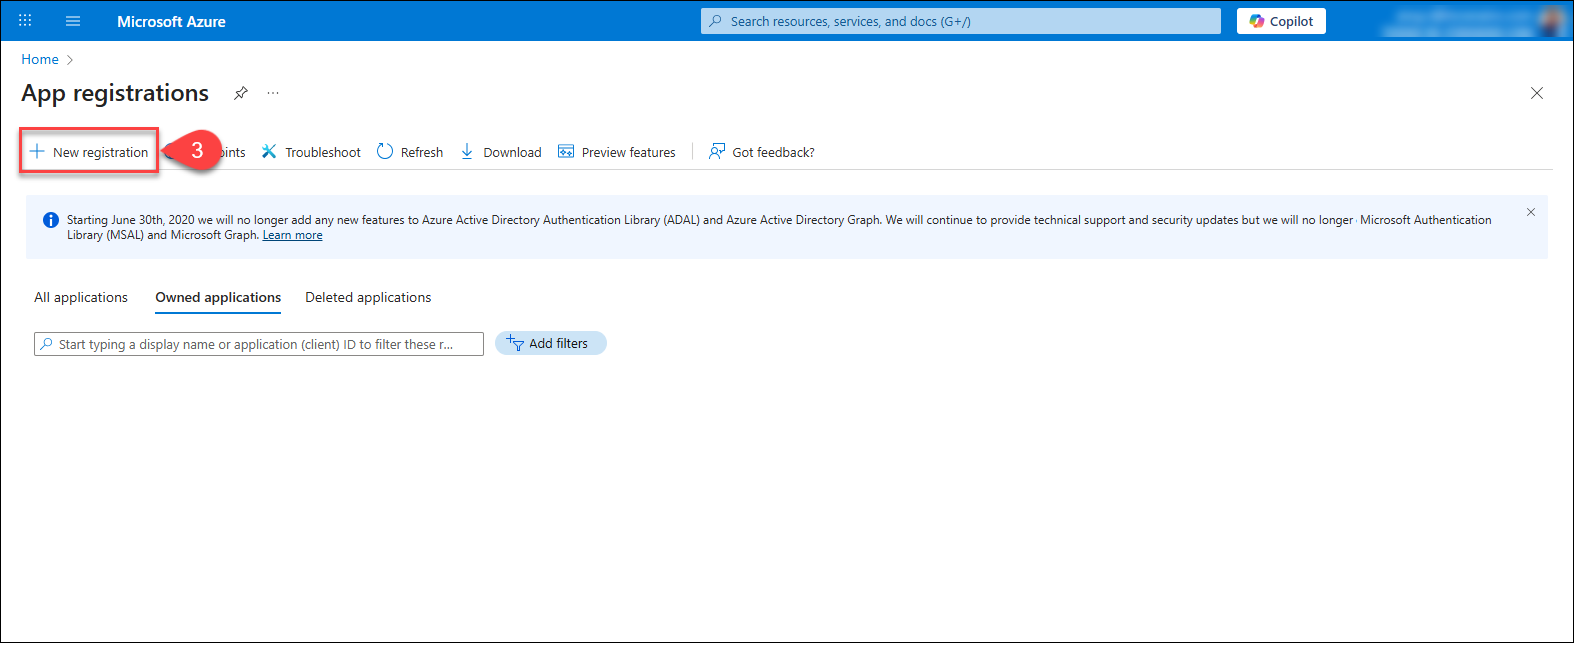The width and height of the screenshot is (1574, 648).
Task: Download the app registrations list
Action: [501, 152]
